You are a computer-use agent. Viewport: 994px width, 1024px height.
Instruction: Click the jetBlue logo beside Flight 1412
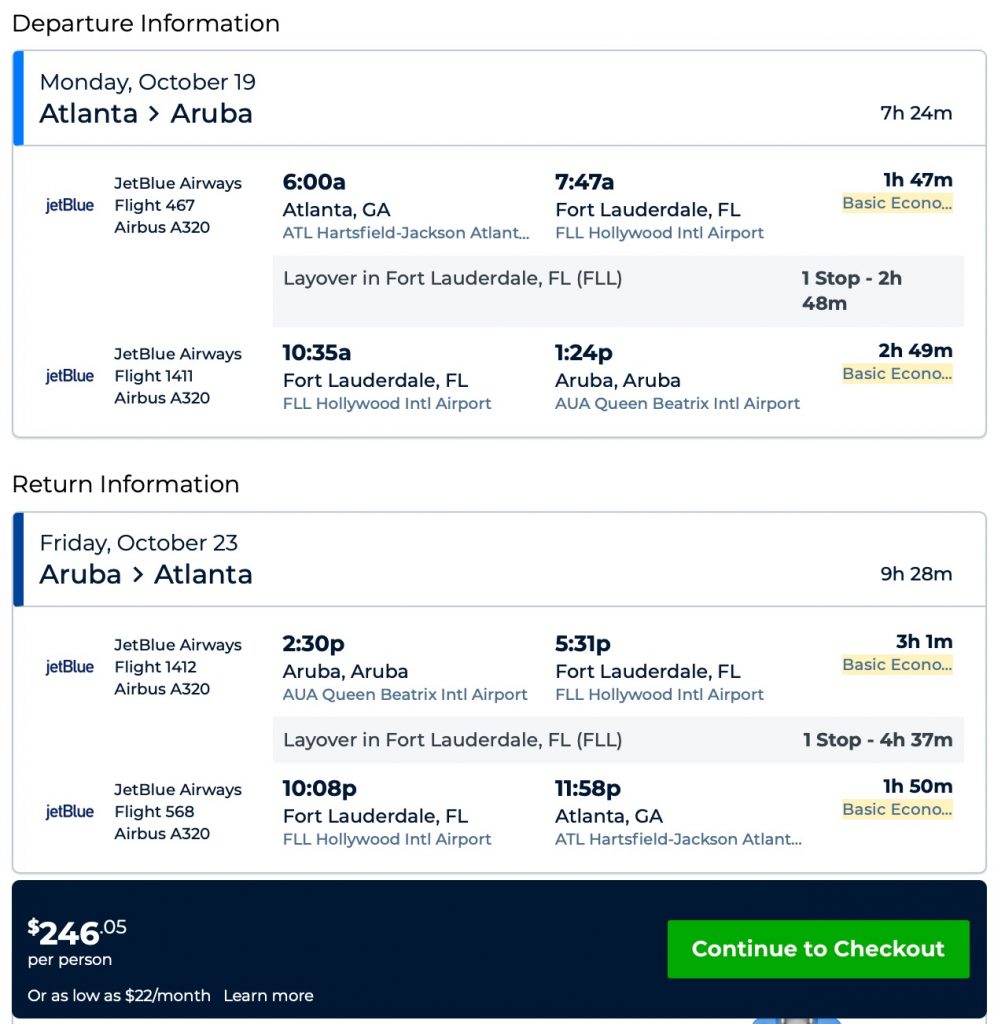[x=70, y=667]
